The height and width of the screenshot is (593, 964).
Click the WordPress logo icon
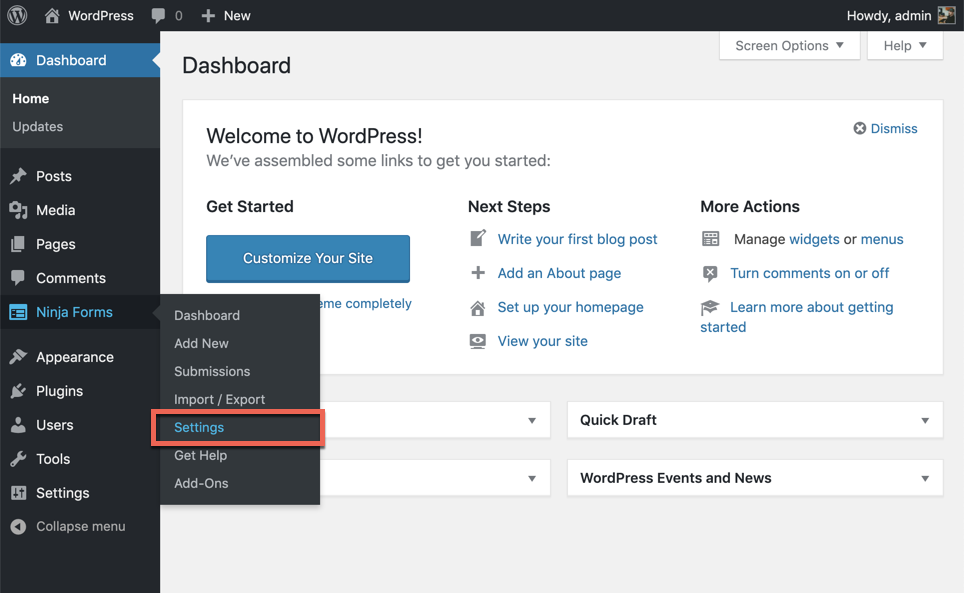click(x=17, y=15)
